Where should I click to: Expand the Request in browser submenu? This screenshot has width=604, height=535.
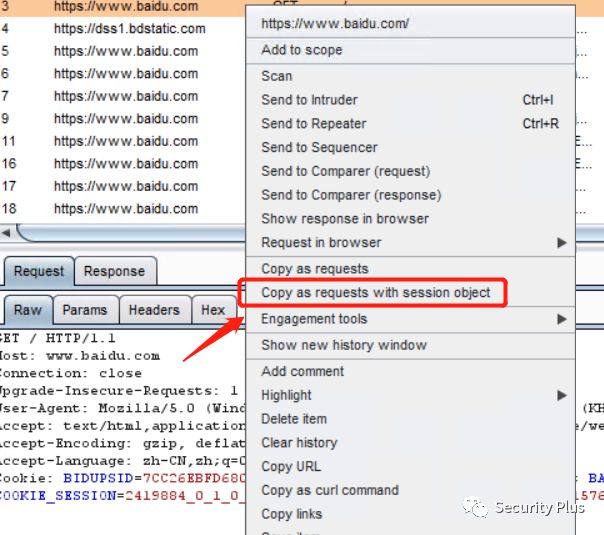coord(411,243)
